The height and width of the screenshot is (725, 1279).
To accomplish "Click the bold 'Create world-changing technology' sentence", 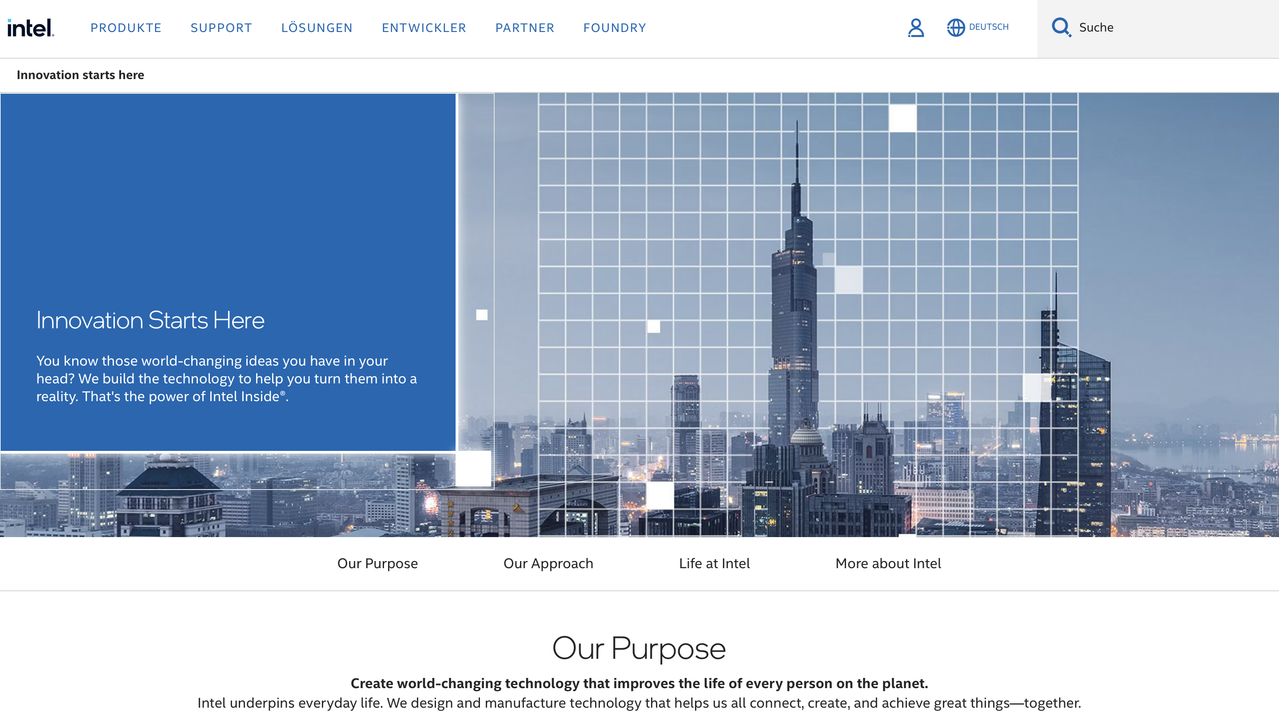I will click(639, 684).
